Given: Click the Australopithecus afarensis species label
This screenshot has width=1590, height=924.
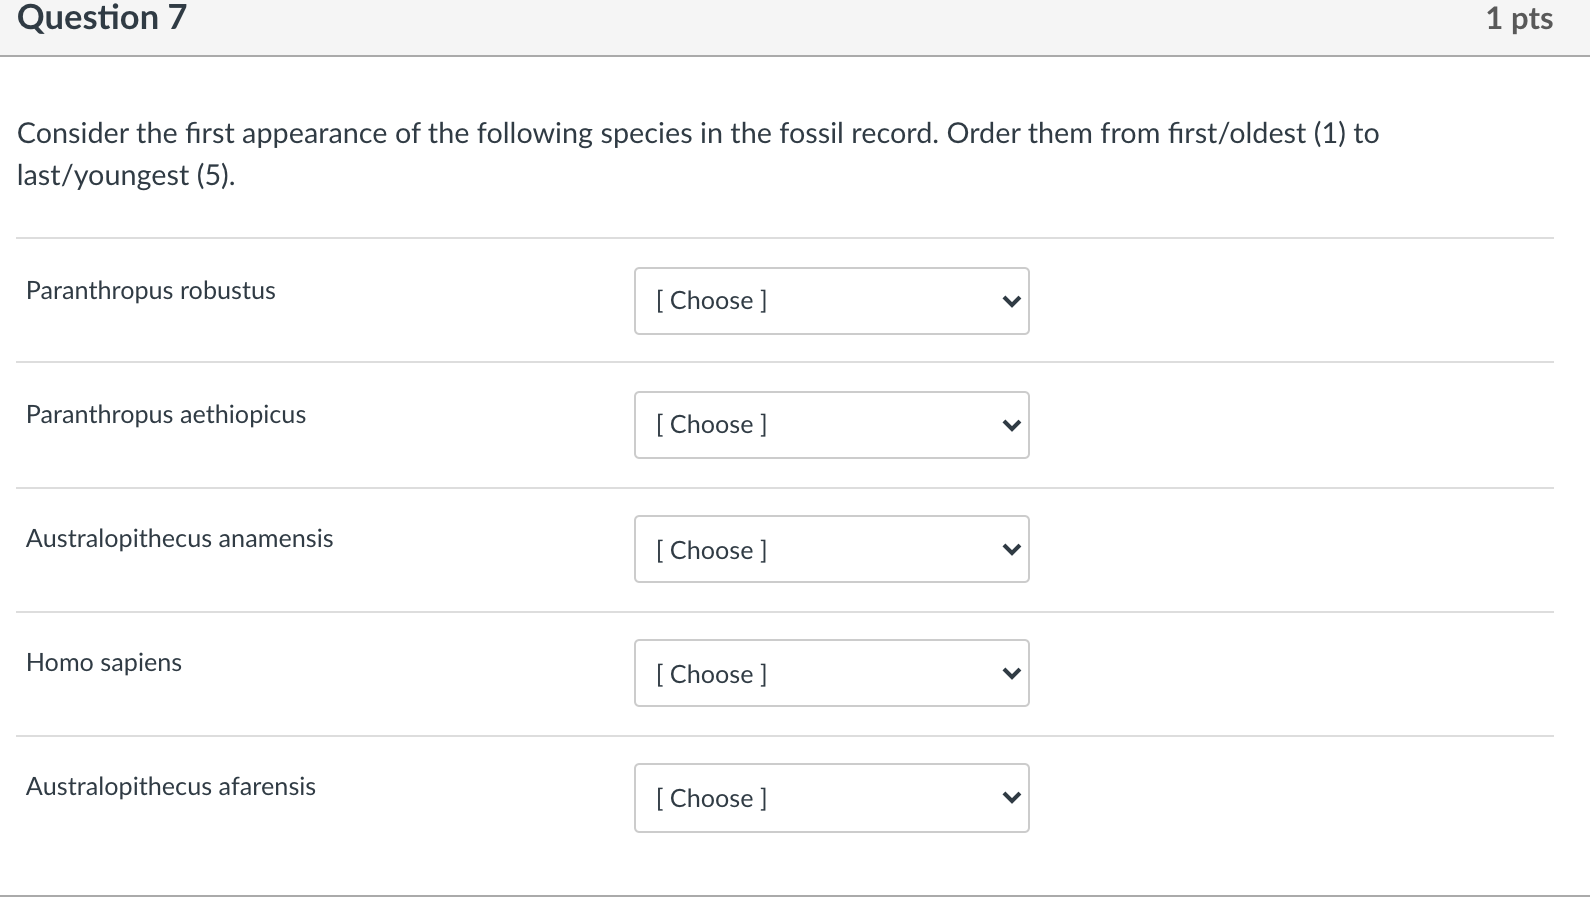Looking at the screenshot, I should tap(171, 787).
